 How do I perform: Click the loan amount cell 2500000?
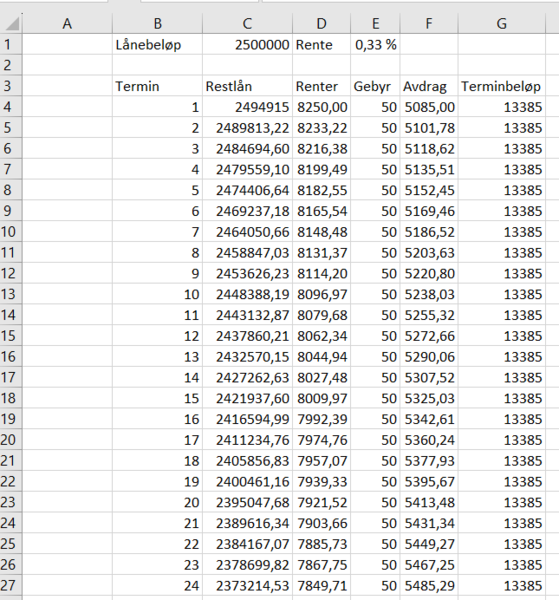(247, 44)
